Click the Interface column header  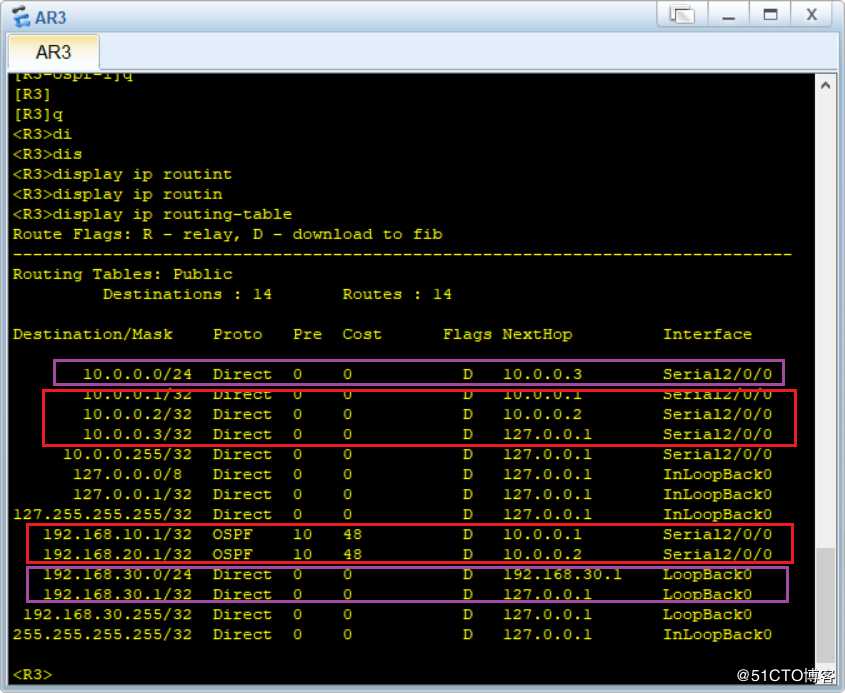pyautogui.click(x=707, y=334)
